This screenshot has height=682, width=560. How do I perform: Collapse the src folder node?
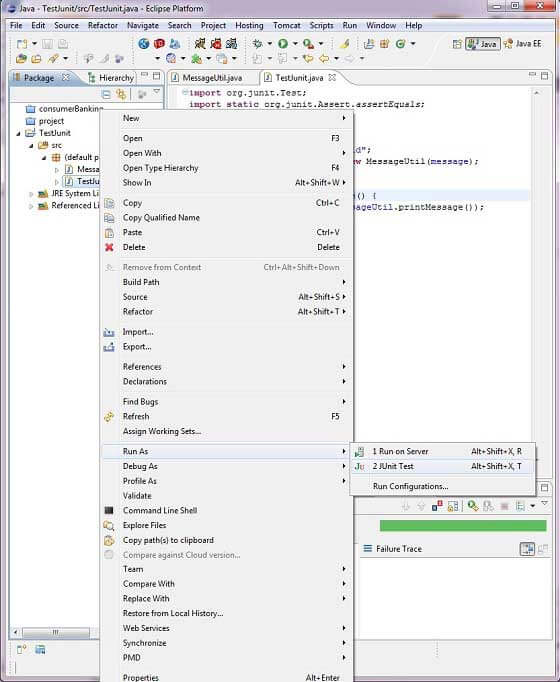31,146
